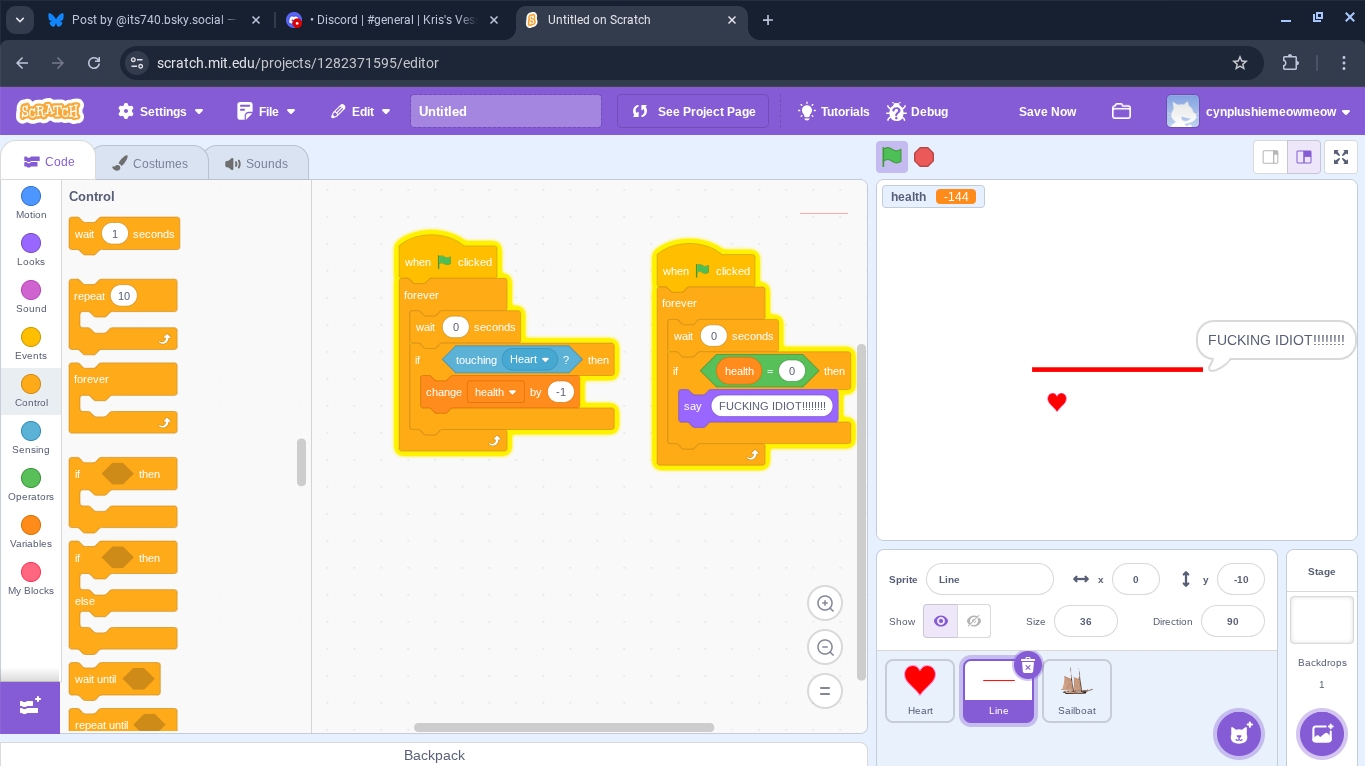Click the See Project Page button

(x=693, y=112)
